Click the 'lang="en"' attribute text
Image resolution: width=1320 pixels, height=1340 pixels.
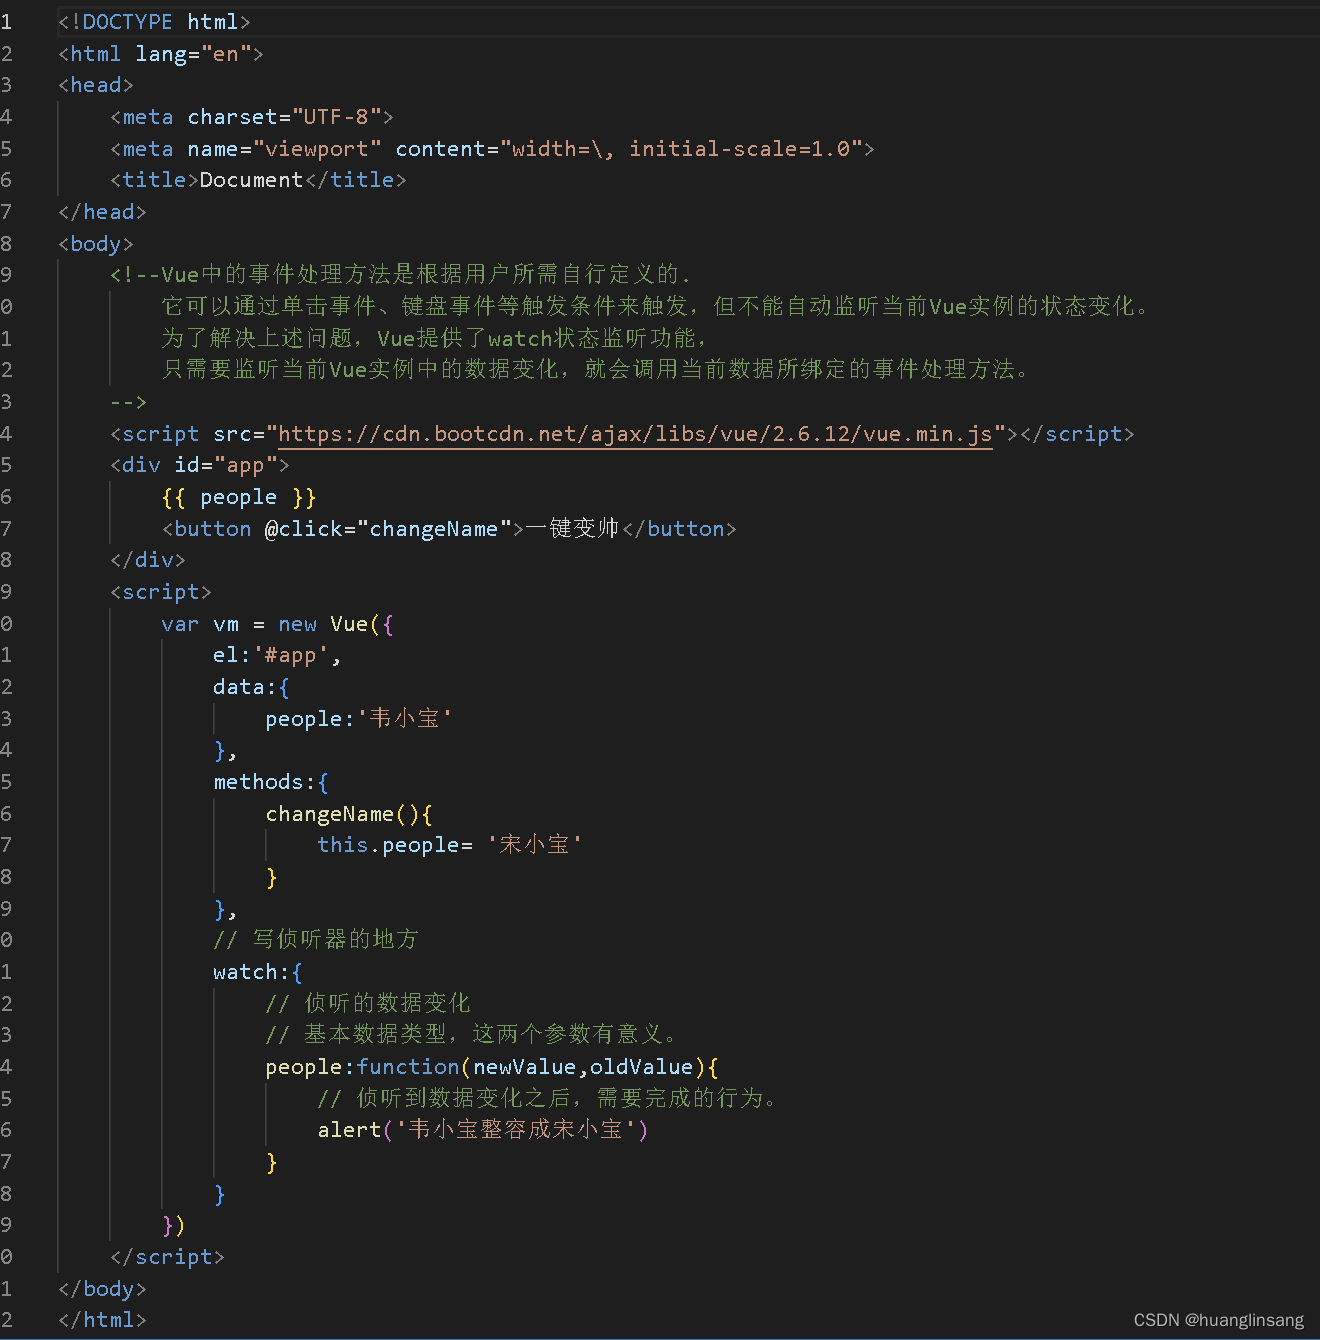[x=194, y=54]
